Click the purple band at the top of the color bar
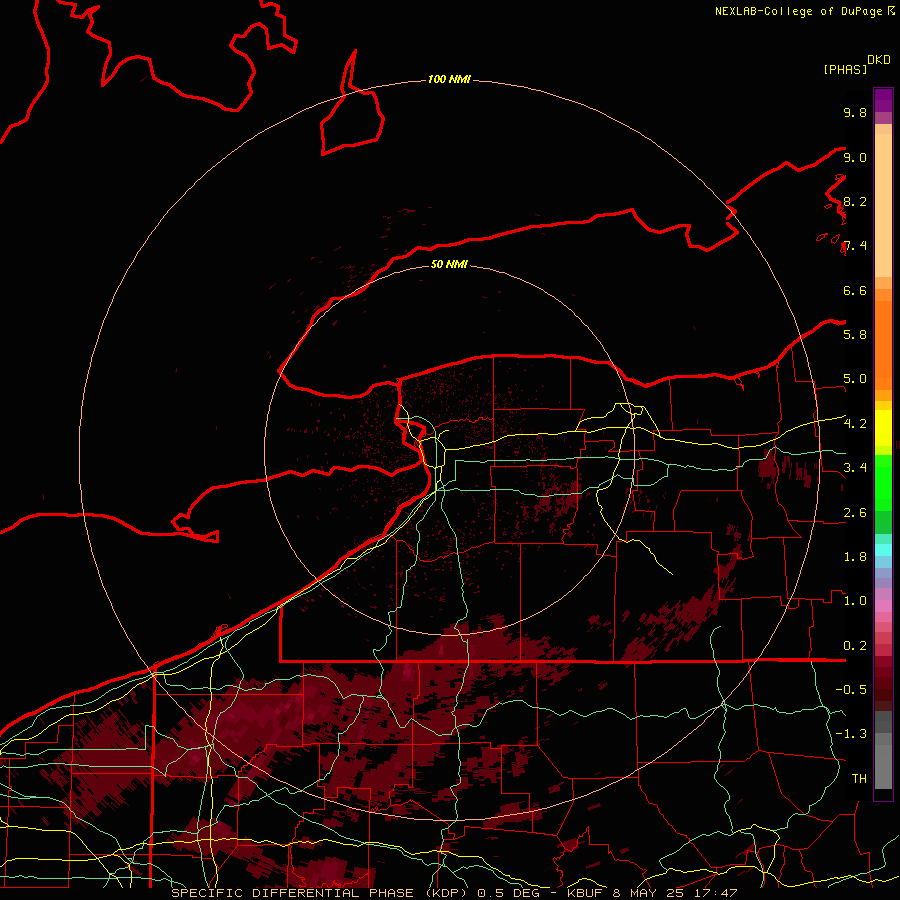This screenshot has height=900, width=900. (x=883, y=100)
